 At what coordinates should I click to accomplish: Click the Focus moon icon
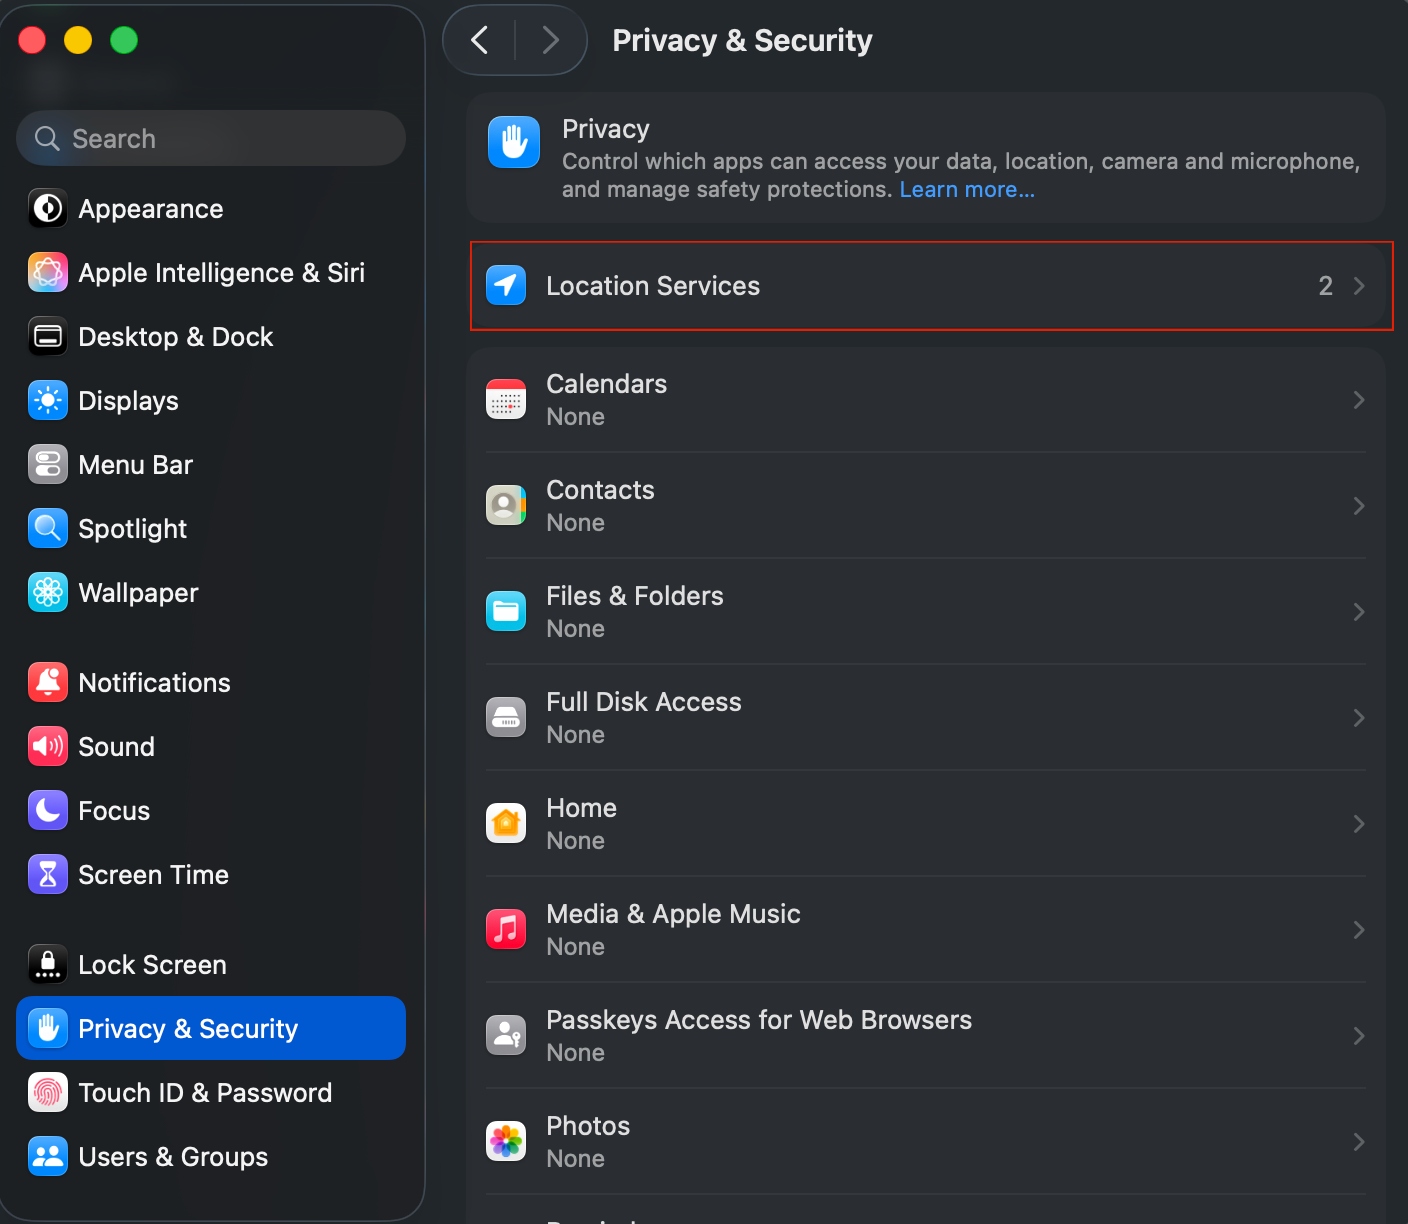[48, 811]
